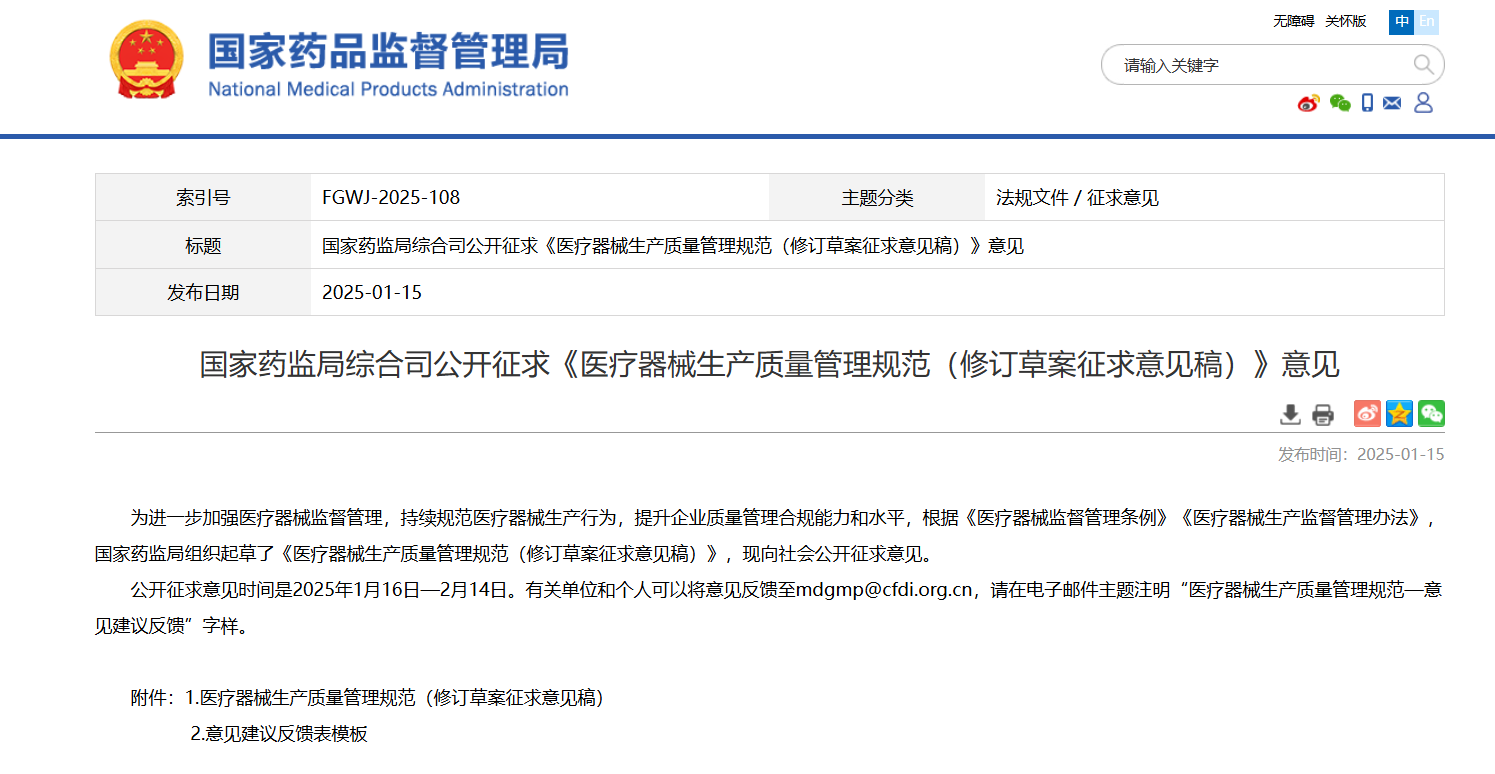Share article to Weibo via red square
Screen dimensions: 1495x774
coord(1367,414)
